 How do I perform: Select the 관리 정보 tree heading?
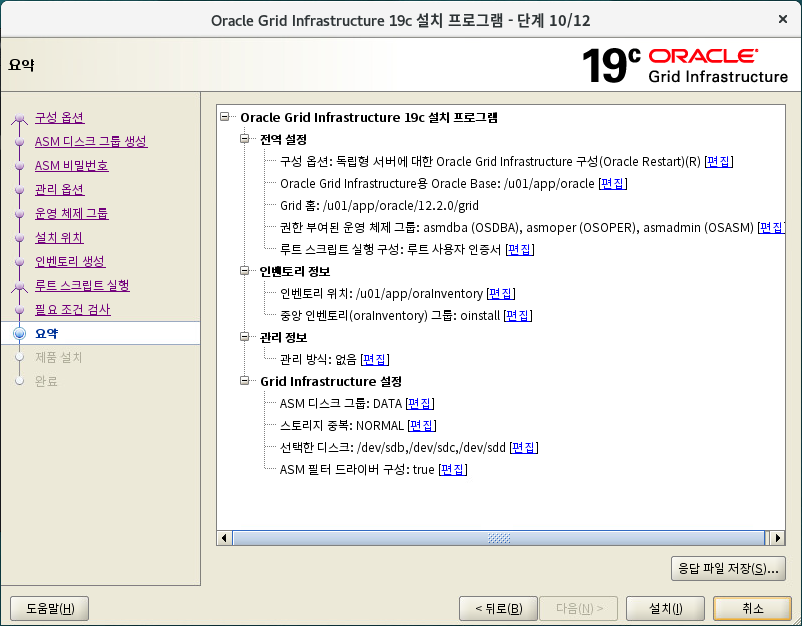tap(283, 337)
